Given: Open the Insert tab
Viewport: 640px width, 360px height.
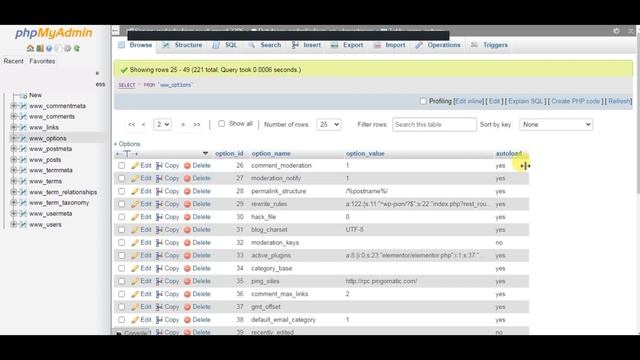Looking at the screenshot, I should (x=306, y=45).
